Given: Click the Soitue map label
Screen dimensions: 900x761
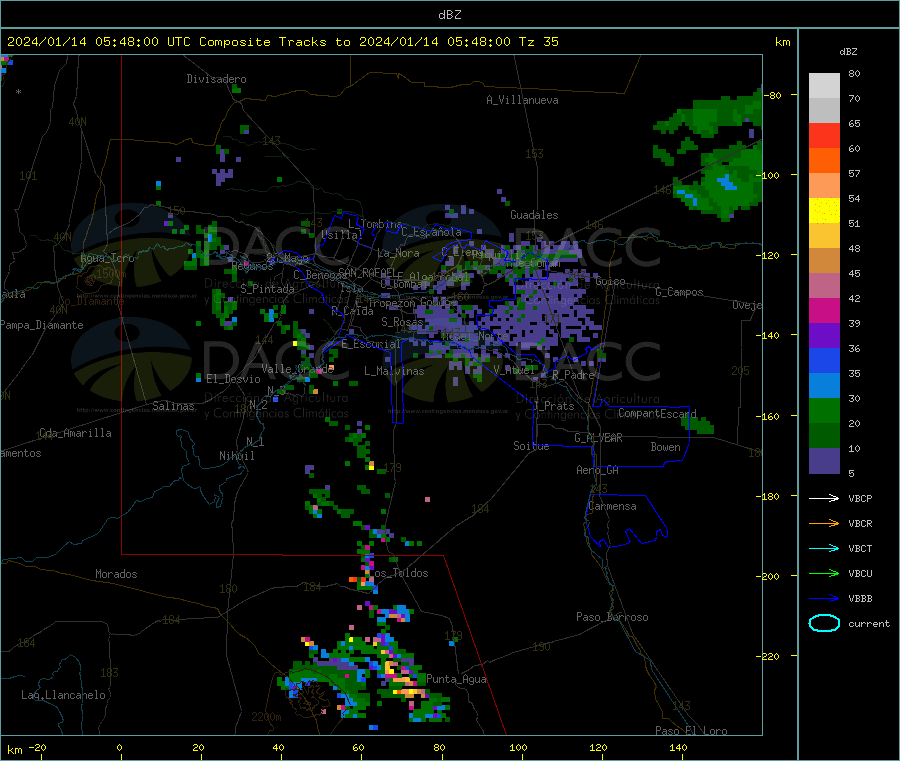Looking at the screenshot, I should (531, 446).
